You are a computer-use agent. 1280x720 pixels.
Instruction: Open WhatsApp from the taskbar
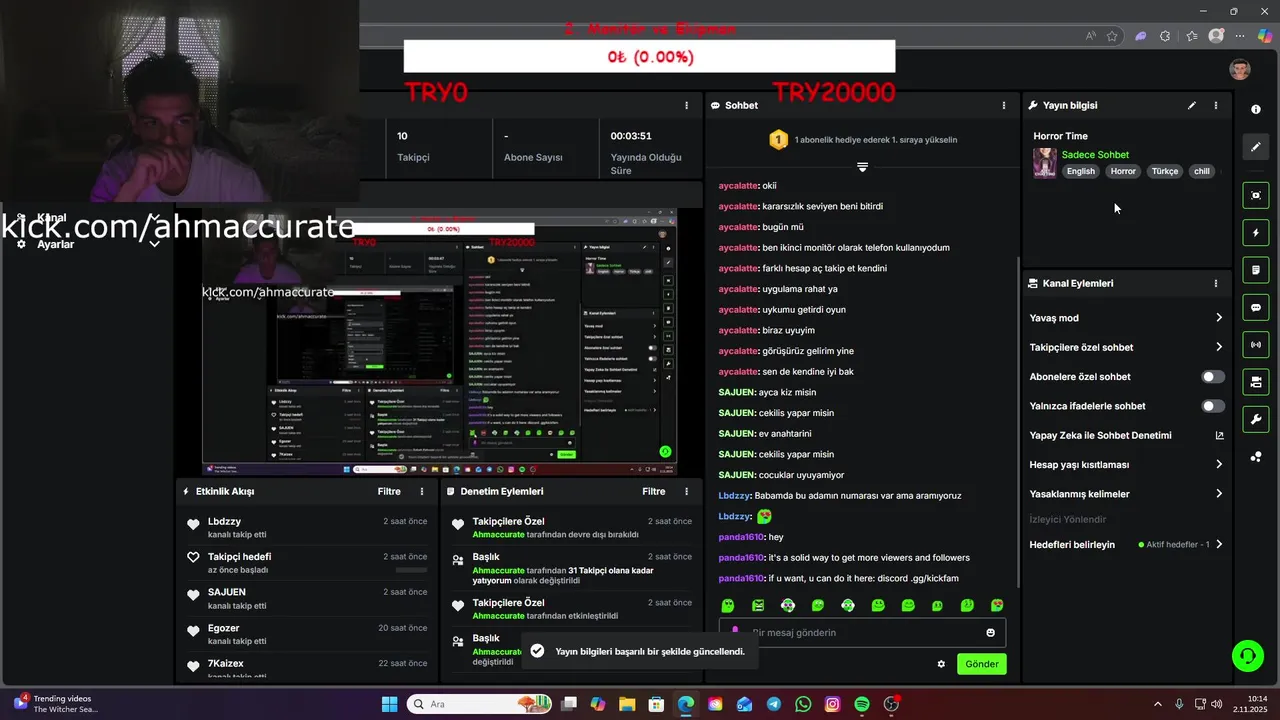pyautogui.click(x=803, y=704)
